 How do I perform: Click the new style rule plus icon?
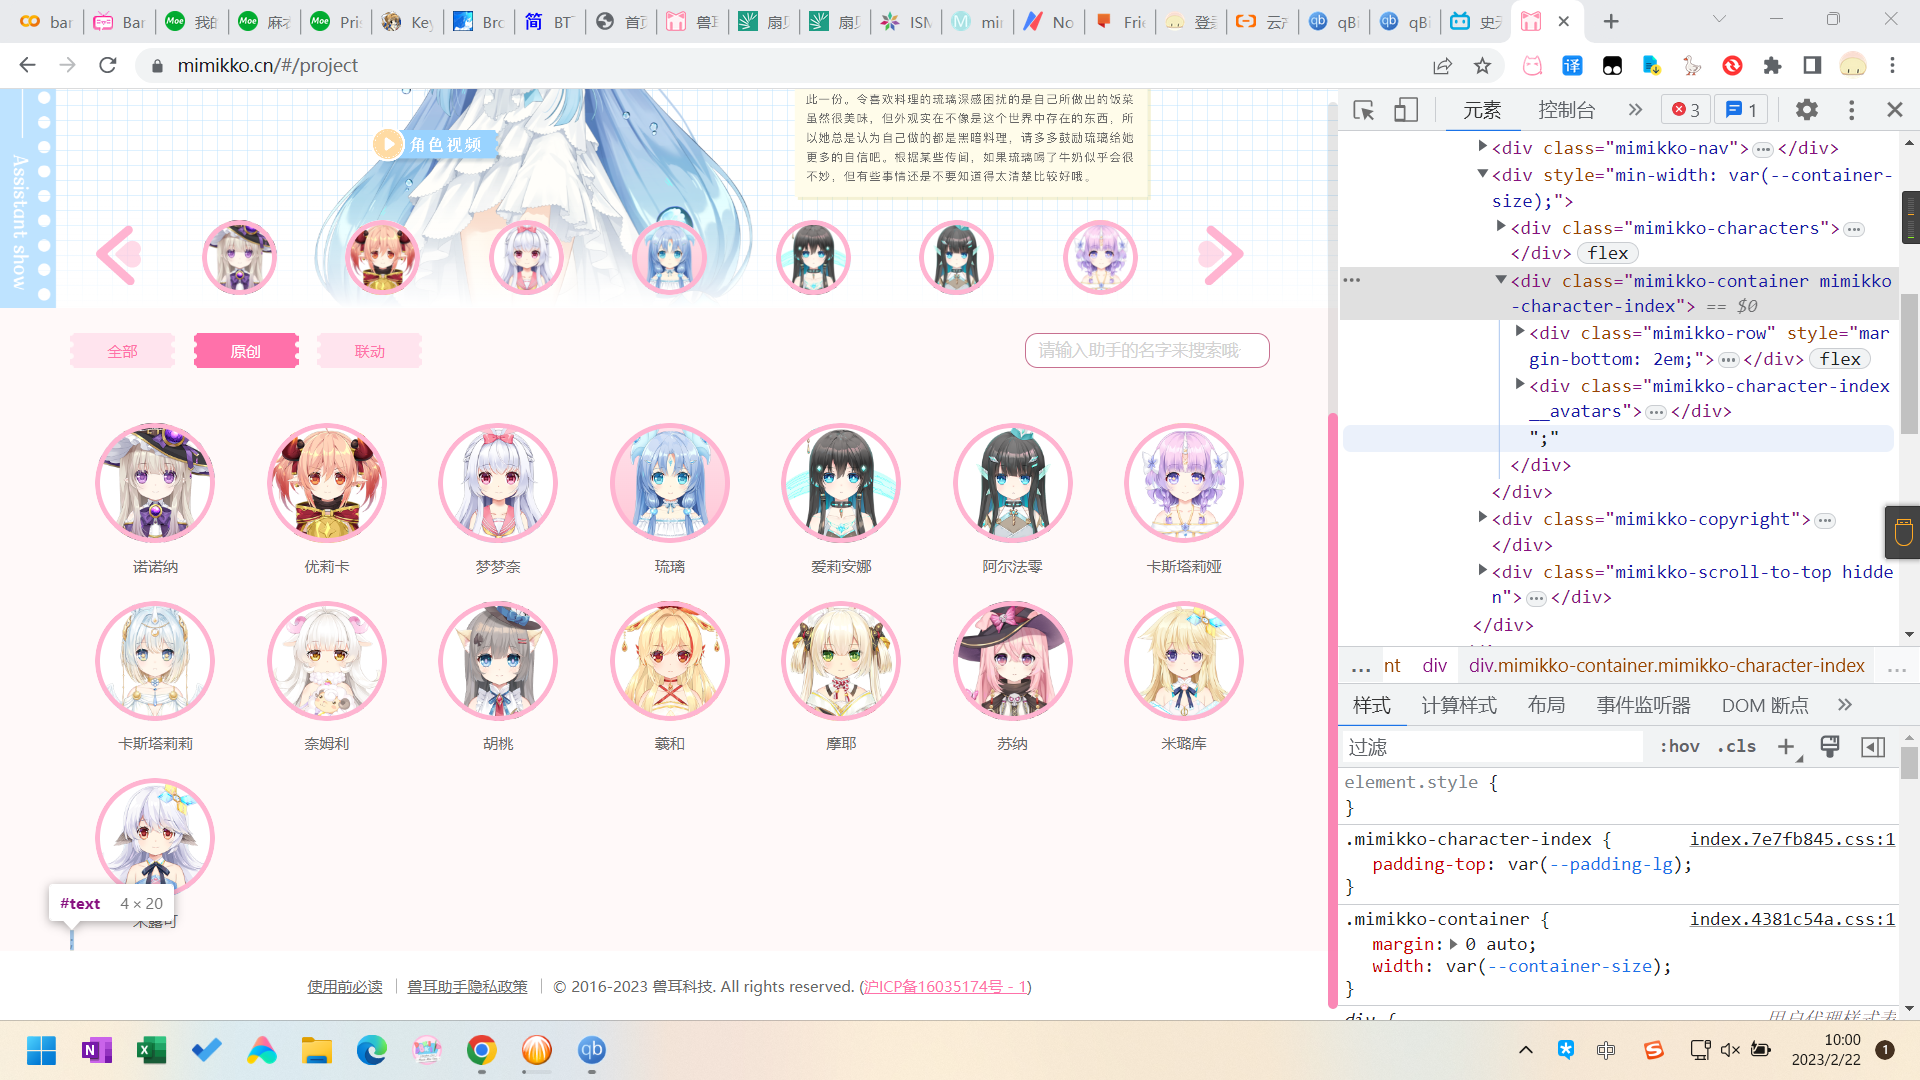point(1785,747)
